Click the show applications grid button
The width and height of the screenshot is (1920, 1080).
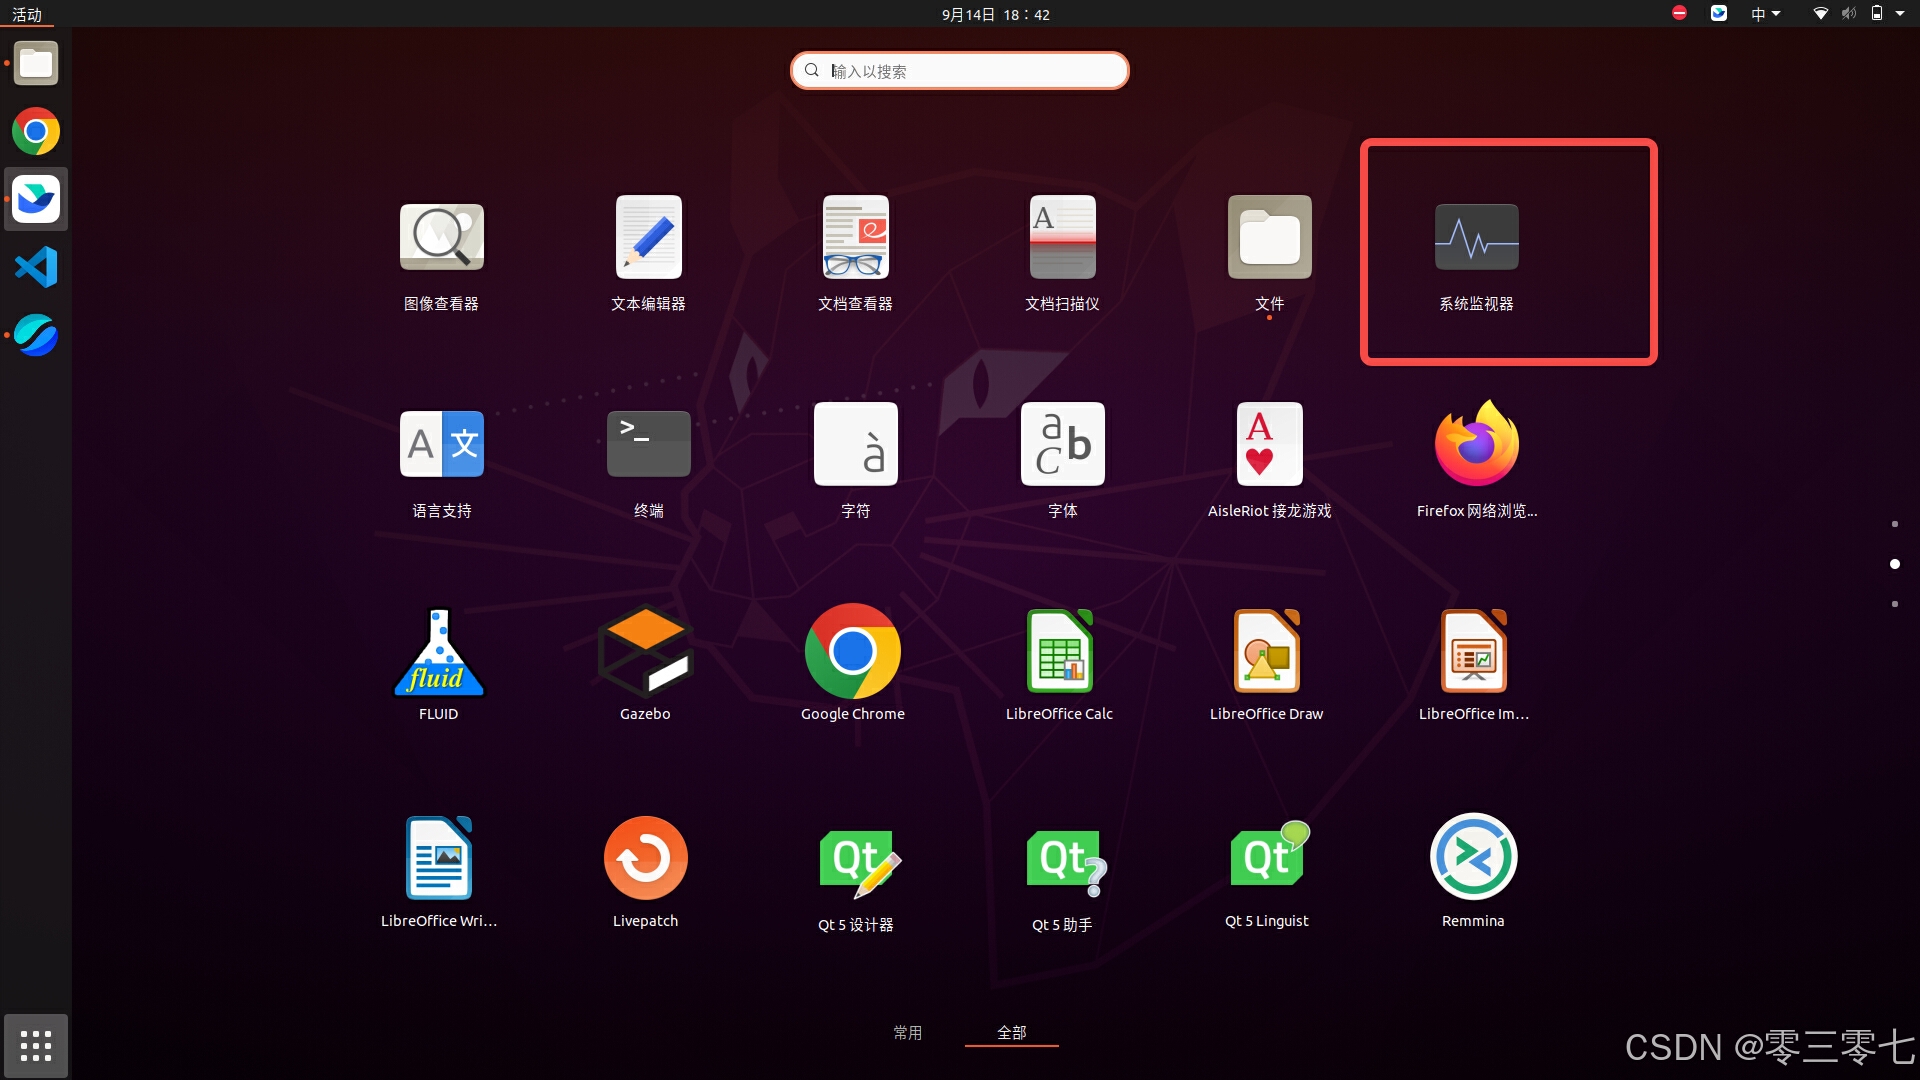click(36, 1045)
